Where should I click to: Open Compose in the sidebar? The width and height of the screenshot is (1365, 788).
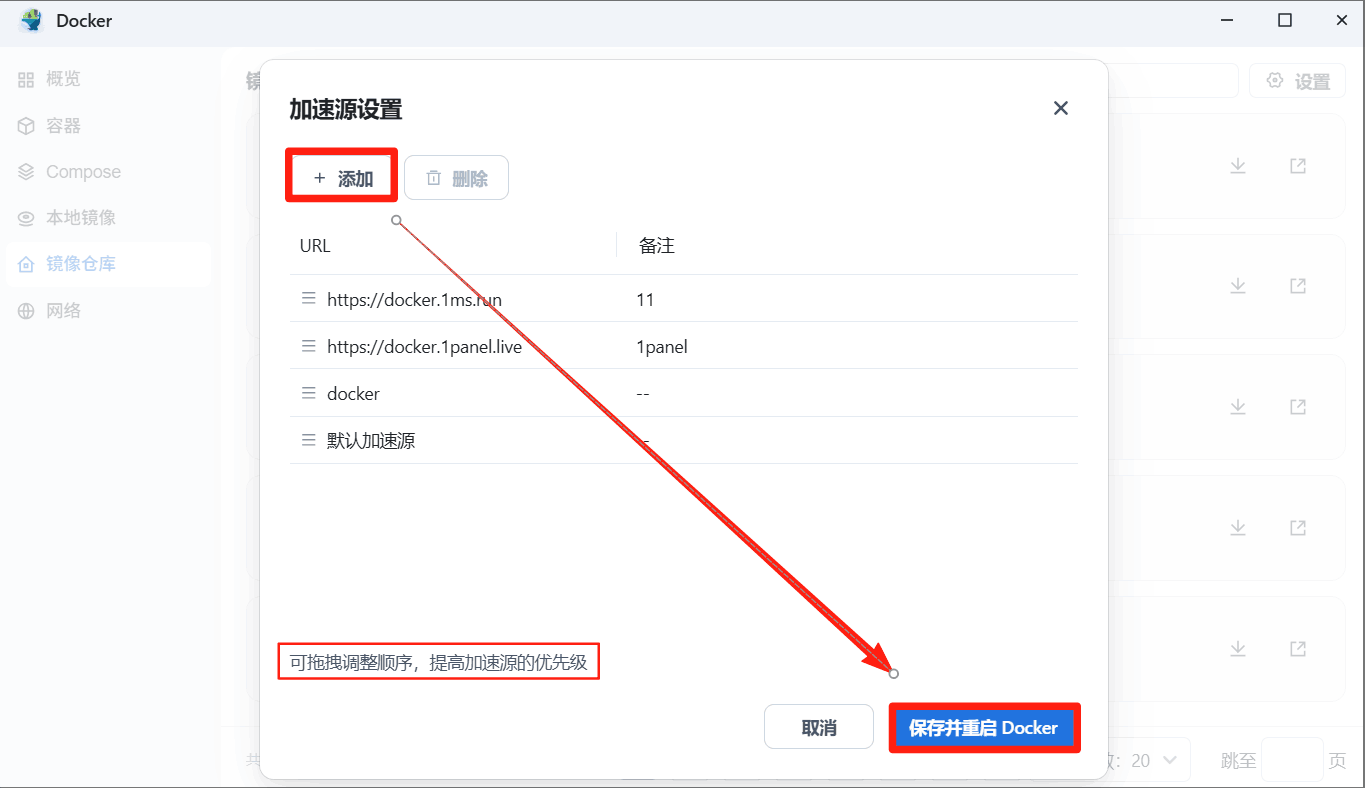[x=109, y=172]
